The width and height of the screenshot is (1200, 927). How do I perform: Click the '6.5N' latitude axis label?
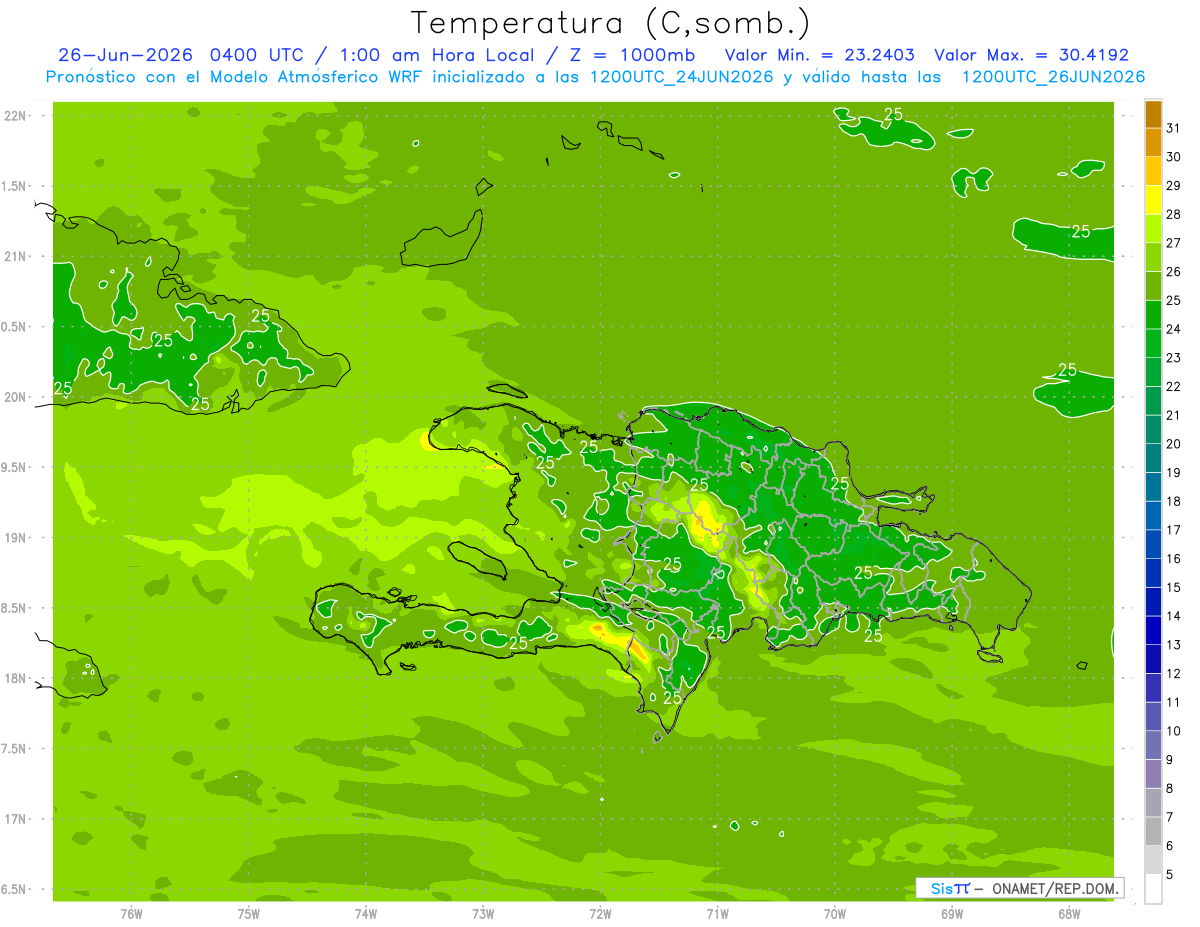point(15,889)
